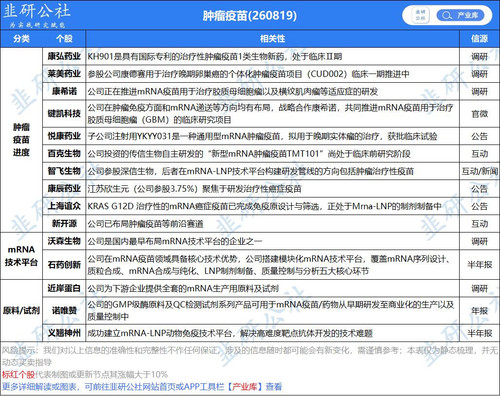Click stock name 智飞生物
The image size is (500, 396).
point(64,171)
